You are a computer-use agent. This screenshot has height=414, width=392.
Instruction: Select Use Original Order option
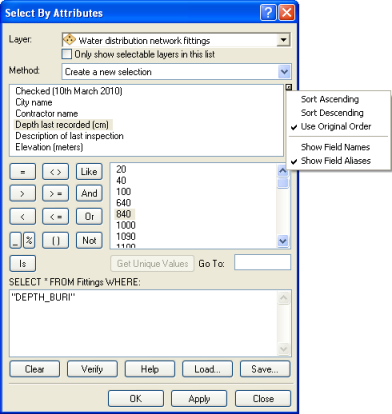(x=336, y=127)
